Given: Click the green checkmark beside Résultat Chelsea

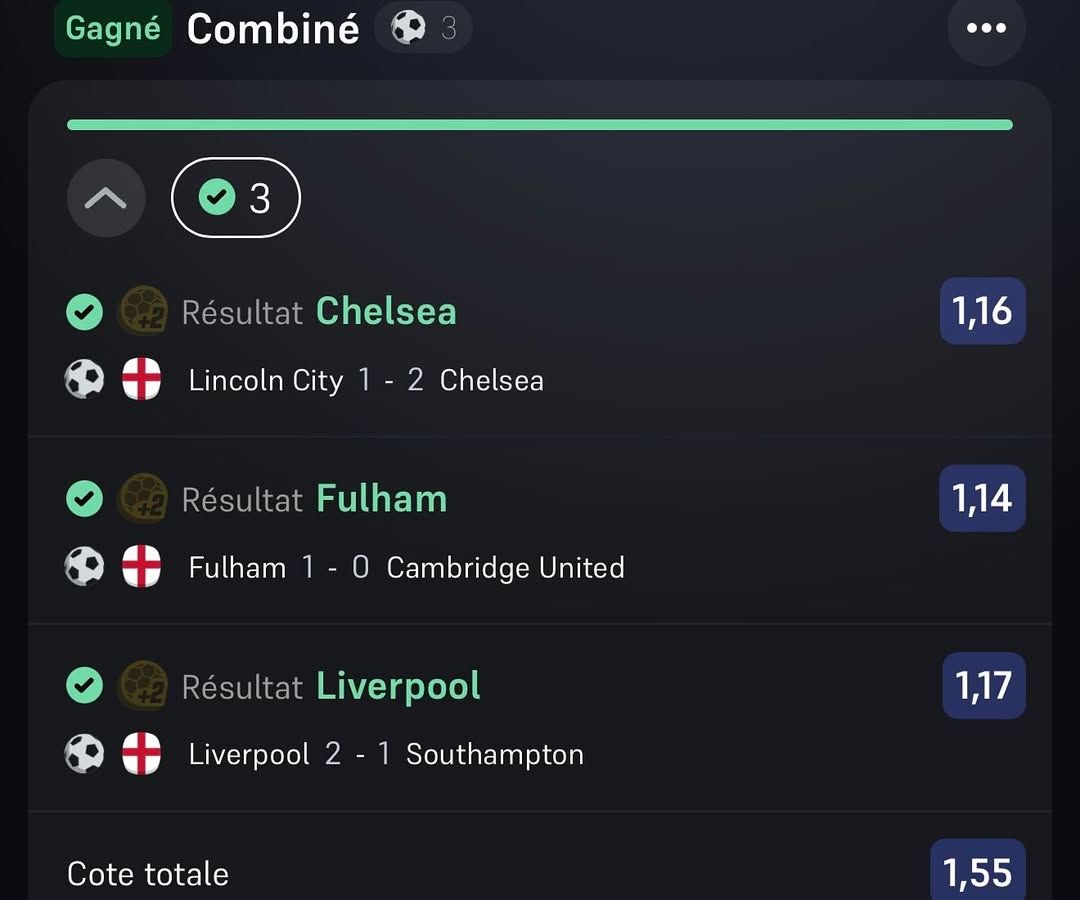Looking at the screenshot, I should (85, 312).
